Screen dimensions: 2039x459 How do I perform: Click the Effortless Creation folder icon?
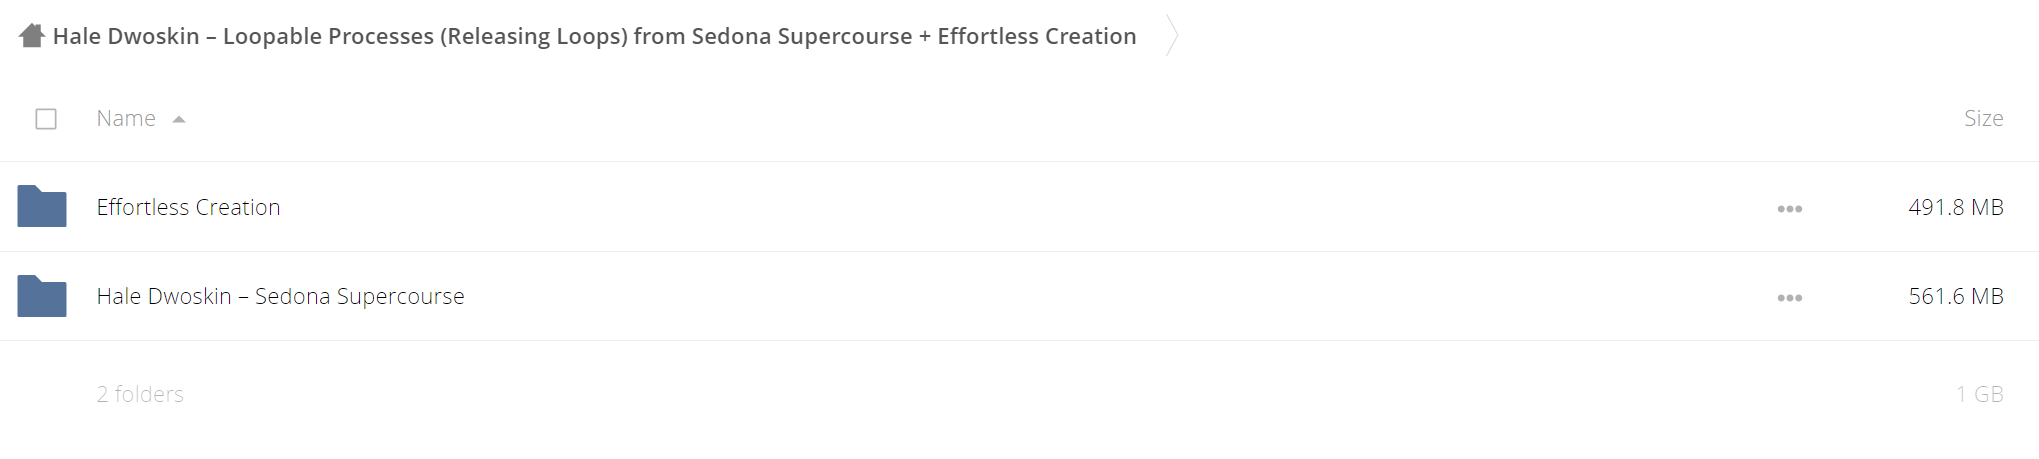pos(42,206)
